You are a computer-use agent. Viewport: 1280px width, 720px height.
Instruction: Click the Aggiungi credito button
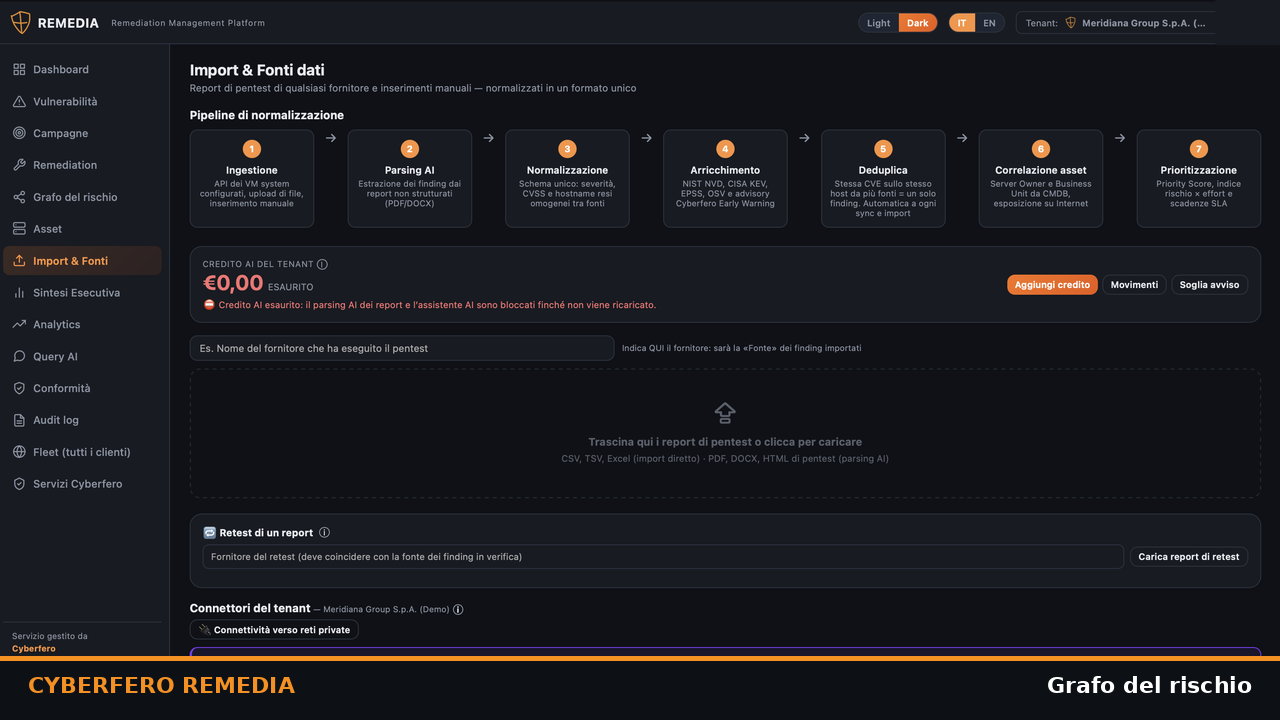[1052, 285]
